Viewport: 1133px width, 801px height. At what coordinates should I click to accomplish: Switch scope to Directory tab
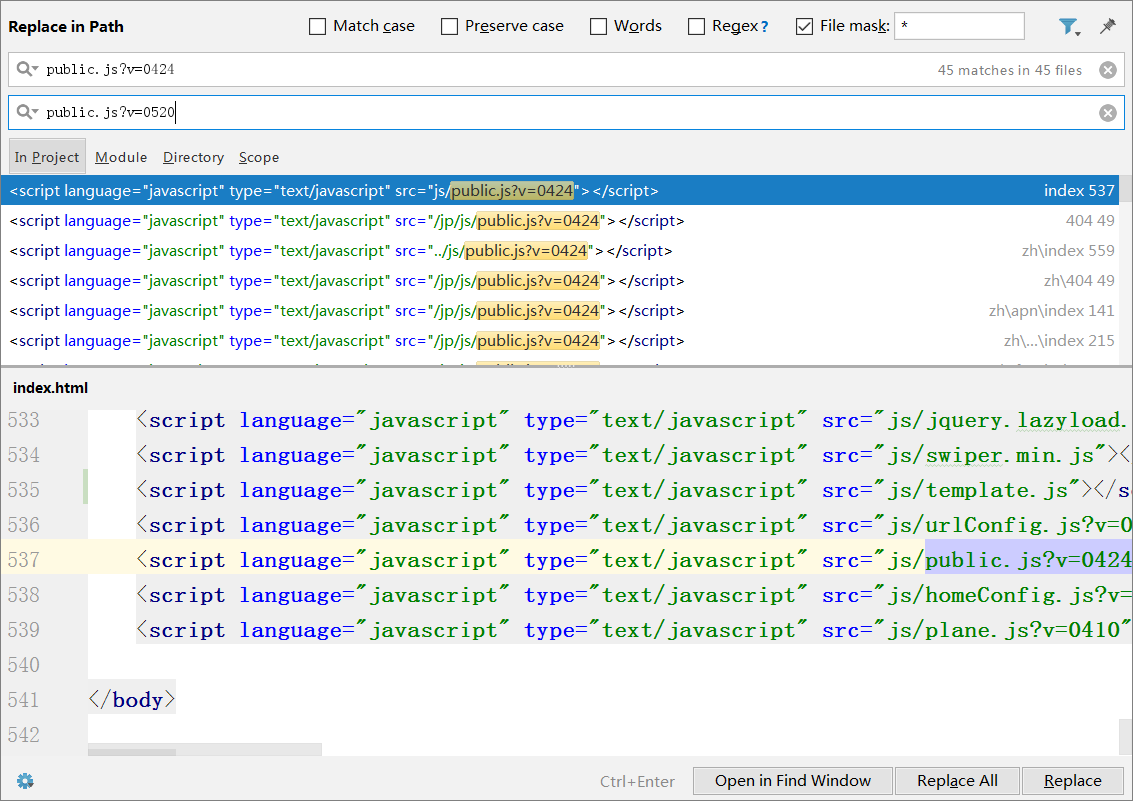pyautogui.click(x=193, y=157)
